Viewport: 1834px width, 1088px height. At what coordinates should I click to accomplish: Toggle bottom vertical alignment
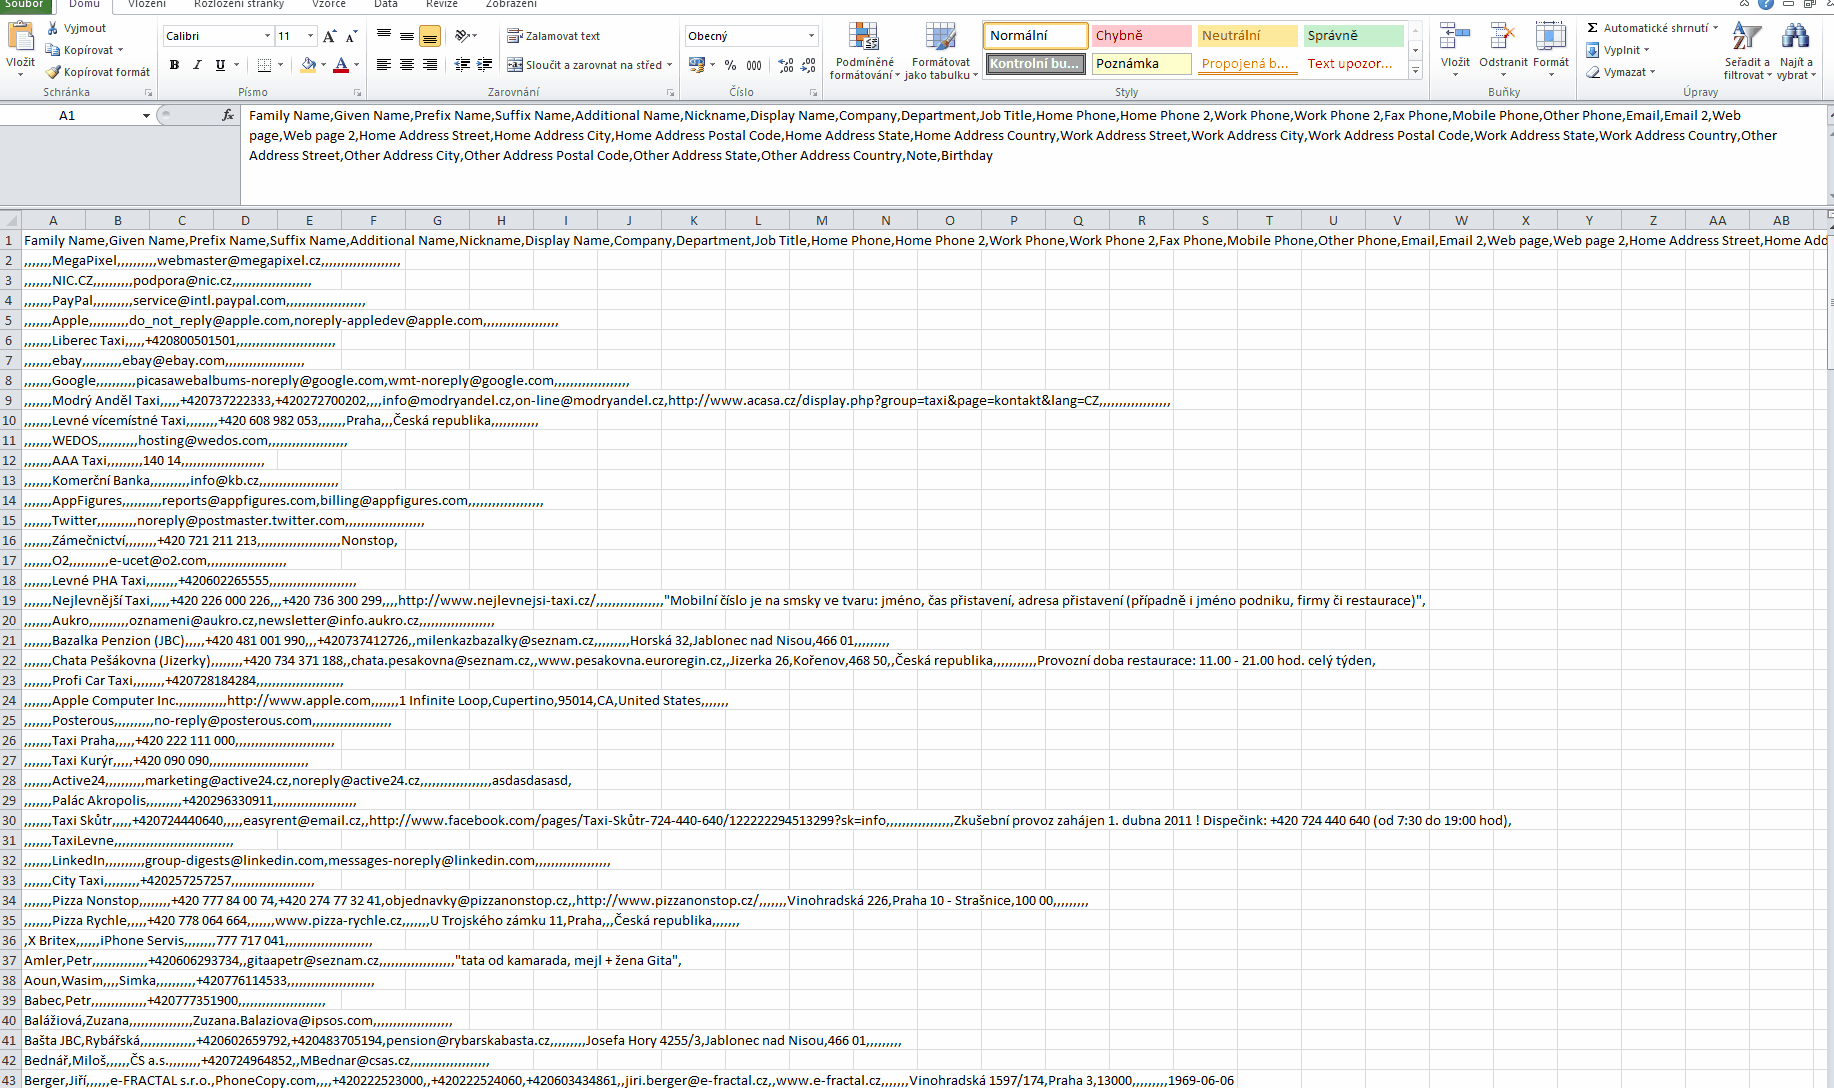[x=430, y=36]
